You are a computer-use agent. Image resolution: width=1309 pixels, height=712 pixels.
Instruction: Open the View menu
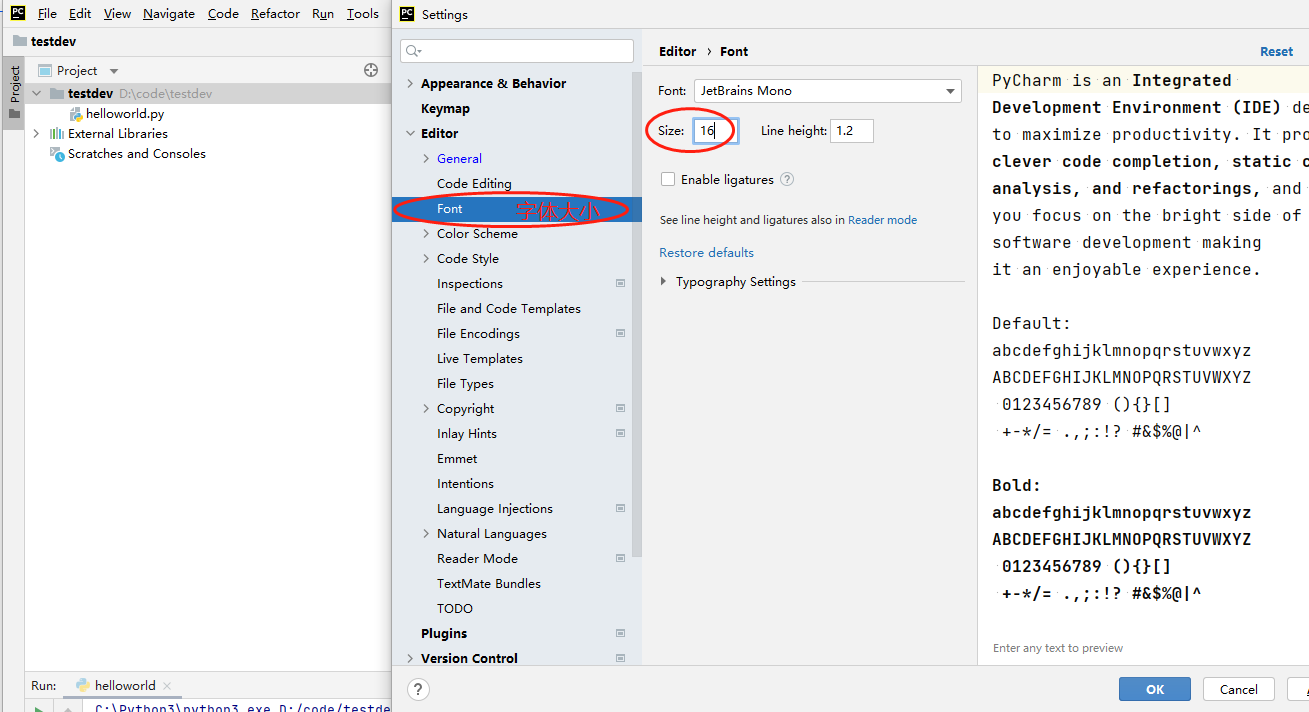tap(117, 14)
